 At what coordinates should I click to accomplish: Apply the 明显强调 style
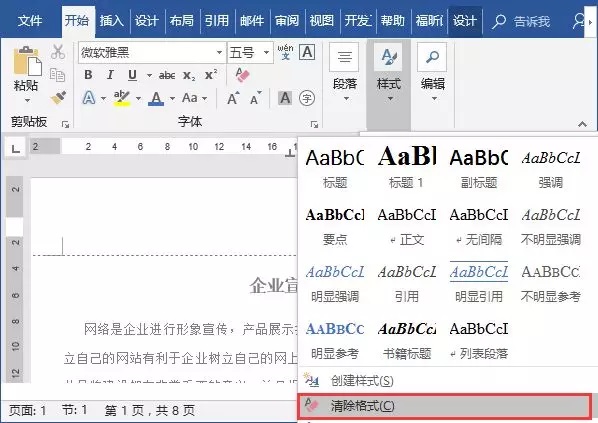tap(335, 283)
